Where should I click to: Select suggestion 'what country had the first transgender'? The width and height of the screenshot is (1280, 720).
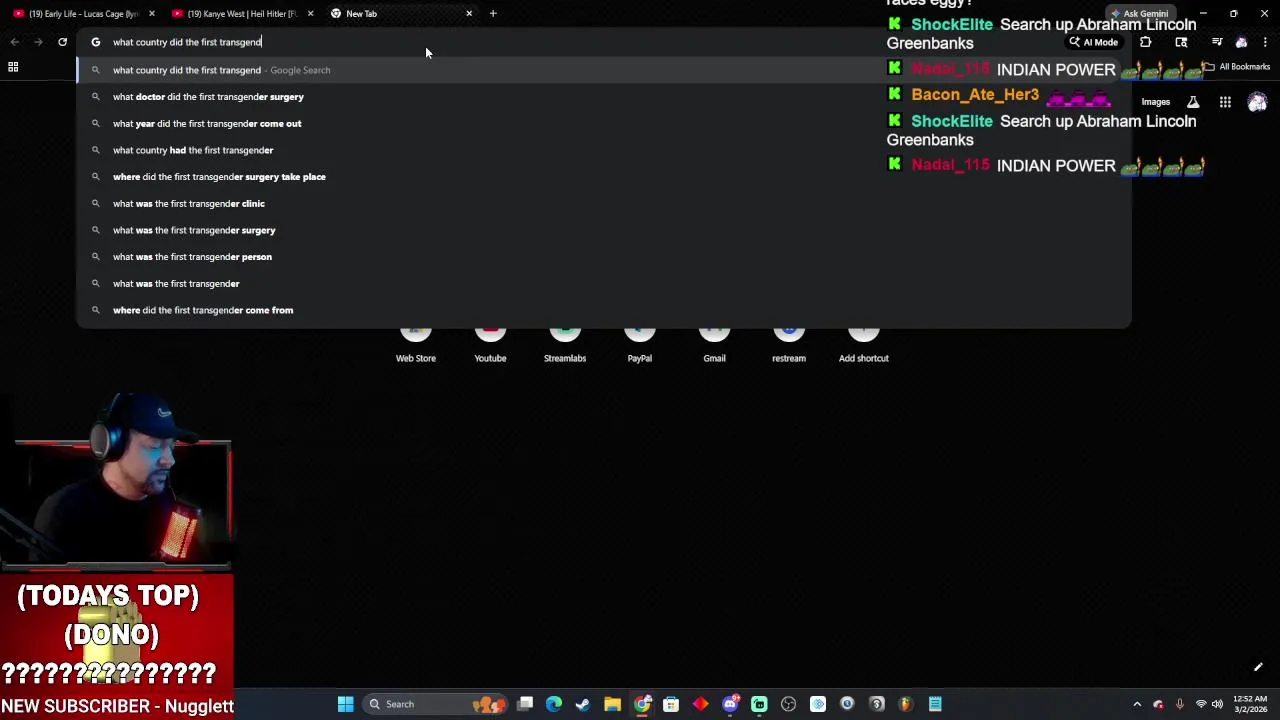pyautogui.click(x=604, y=150)
